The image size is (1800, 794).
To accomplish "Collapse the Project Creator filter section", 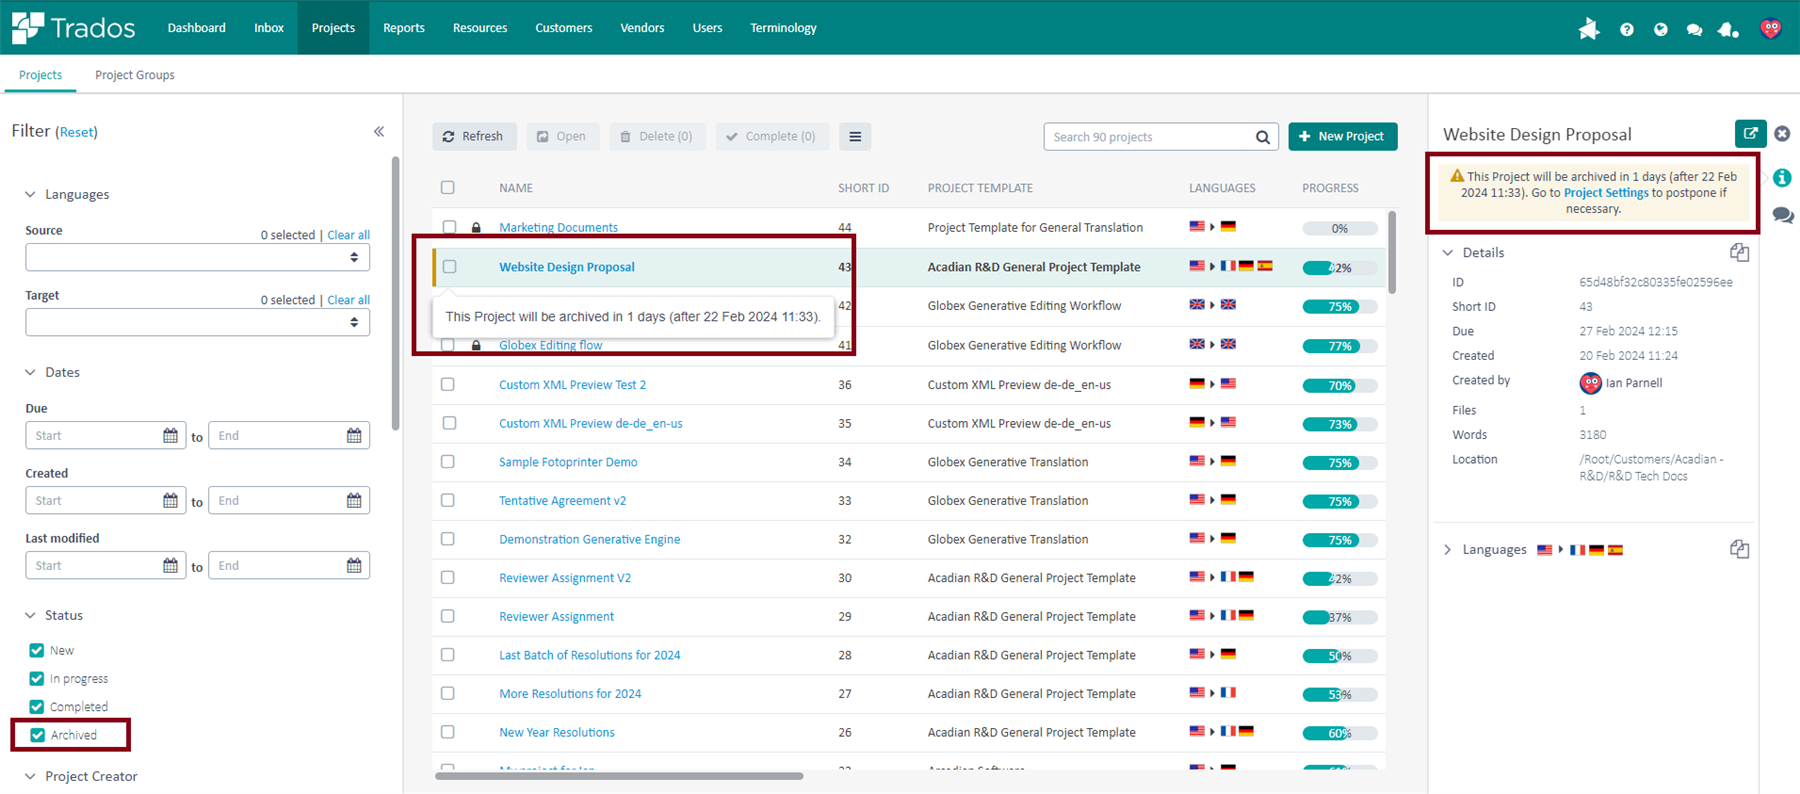I will (30, 776).
